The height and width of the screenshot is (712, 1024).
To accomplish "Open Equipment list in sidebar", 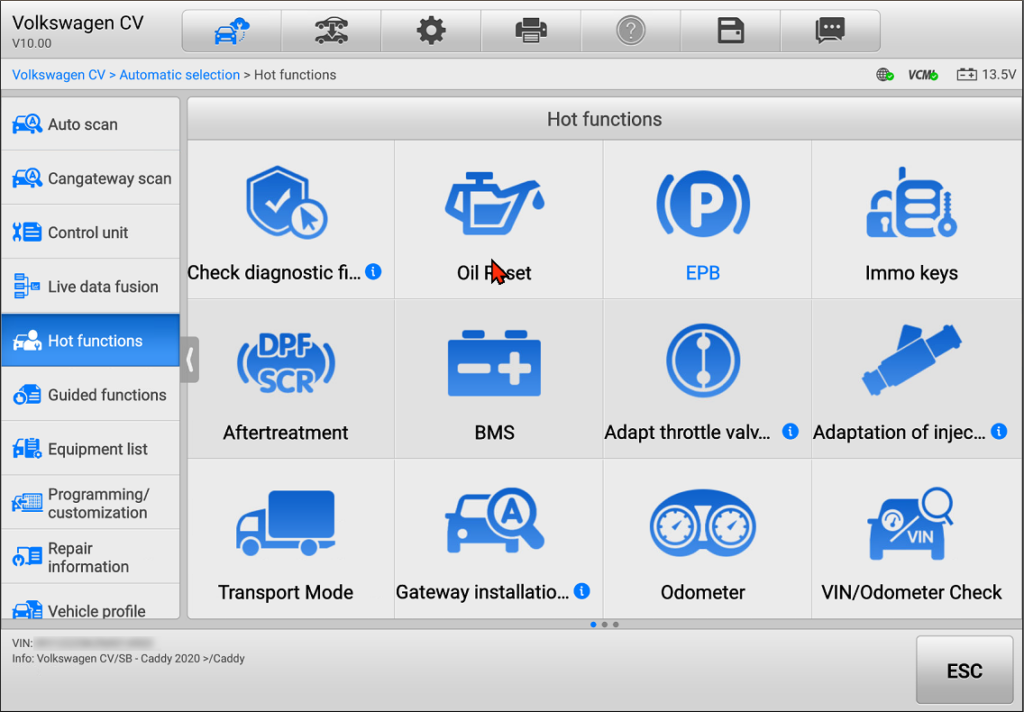I will pos(90,449).
